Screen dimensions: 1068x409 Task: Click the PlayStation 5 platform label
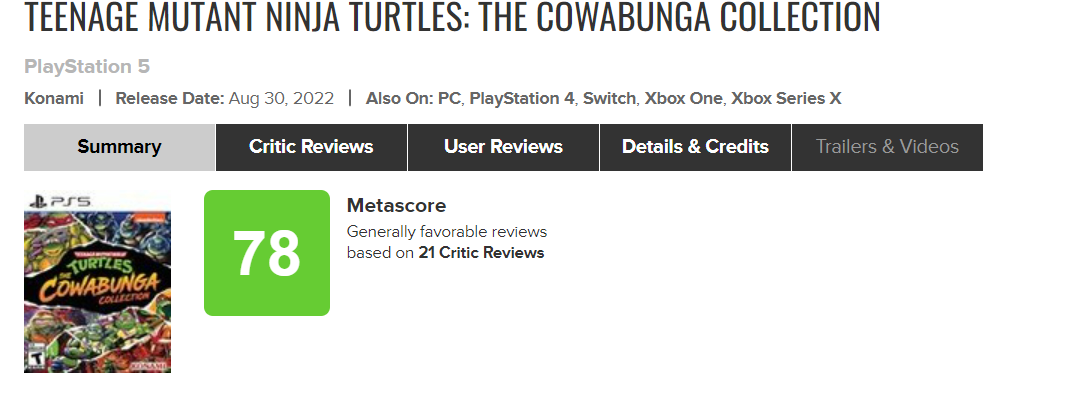[x=87, y=67]
